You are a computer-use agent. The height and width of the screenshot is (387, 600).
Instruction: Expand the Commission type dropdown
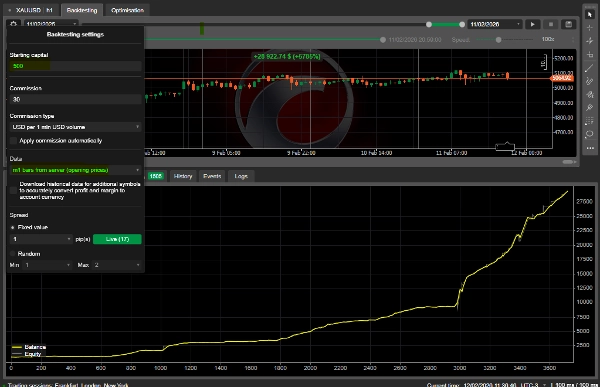75,127
